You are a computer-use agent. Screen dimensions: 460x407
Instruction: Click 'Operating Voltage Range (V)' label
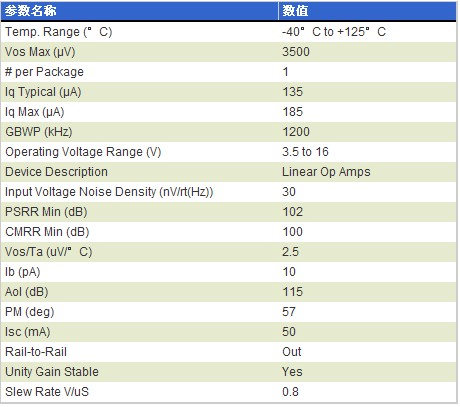point(83,152)
